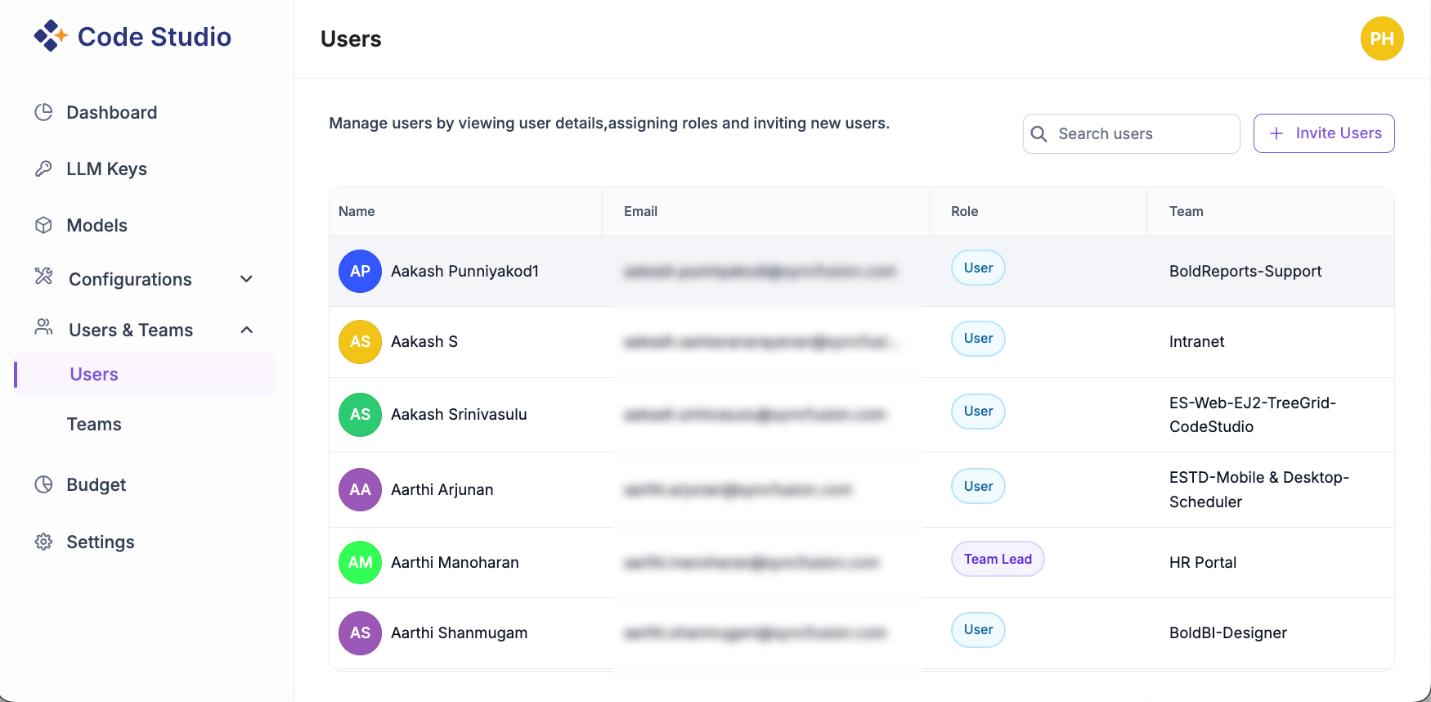Click the Code Studio logo
The height and width of the screenshot is (702, 1431).
(x=133, y=36)
